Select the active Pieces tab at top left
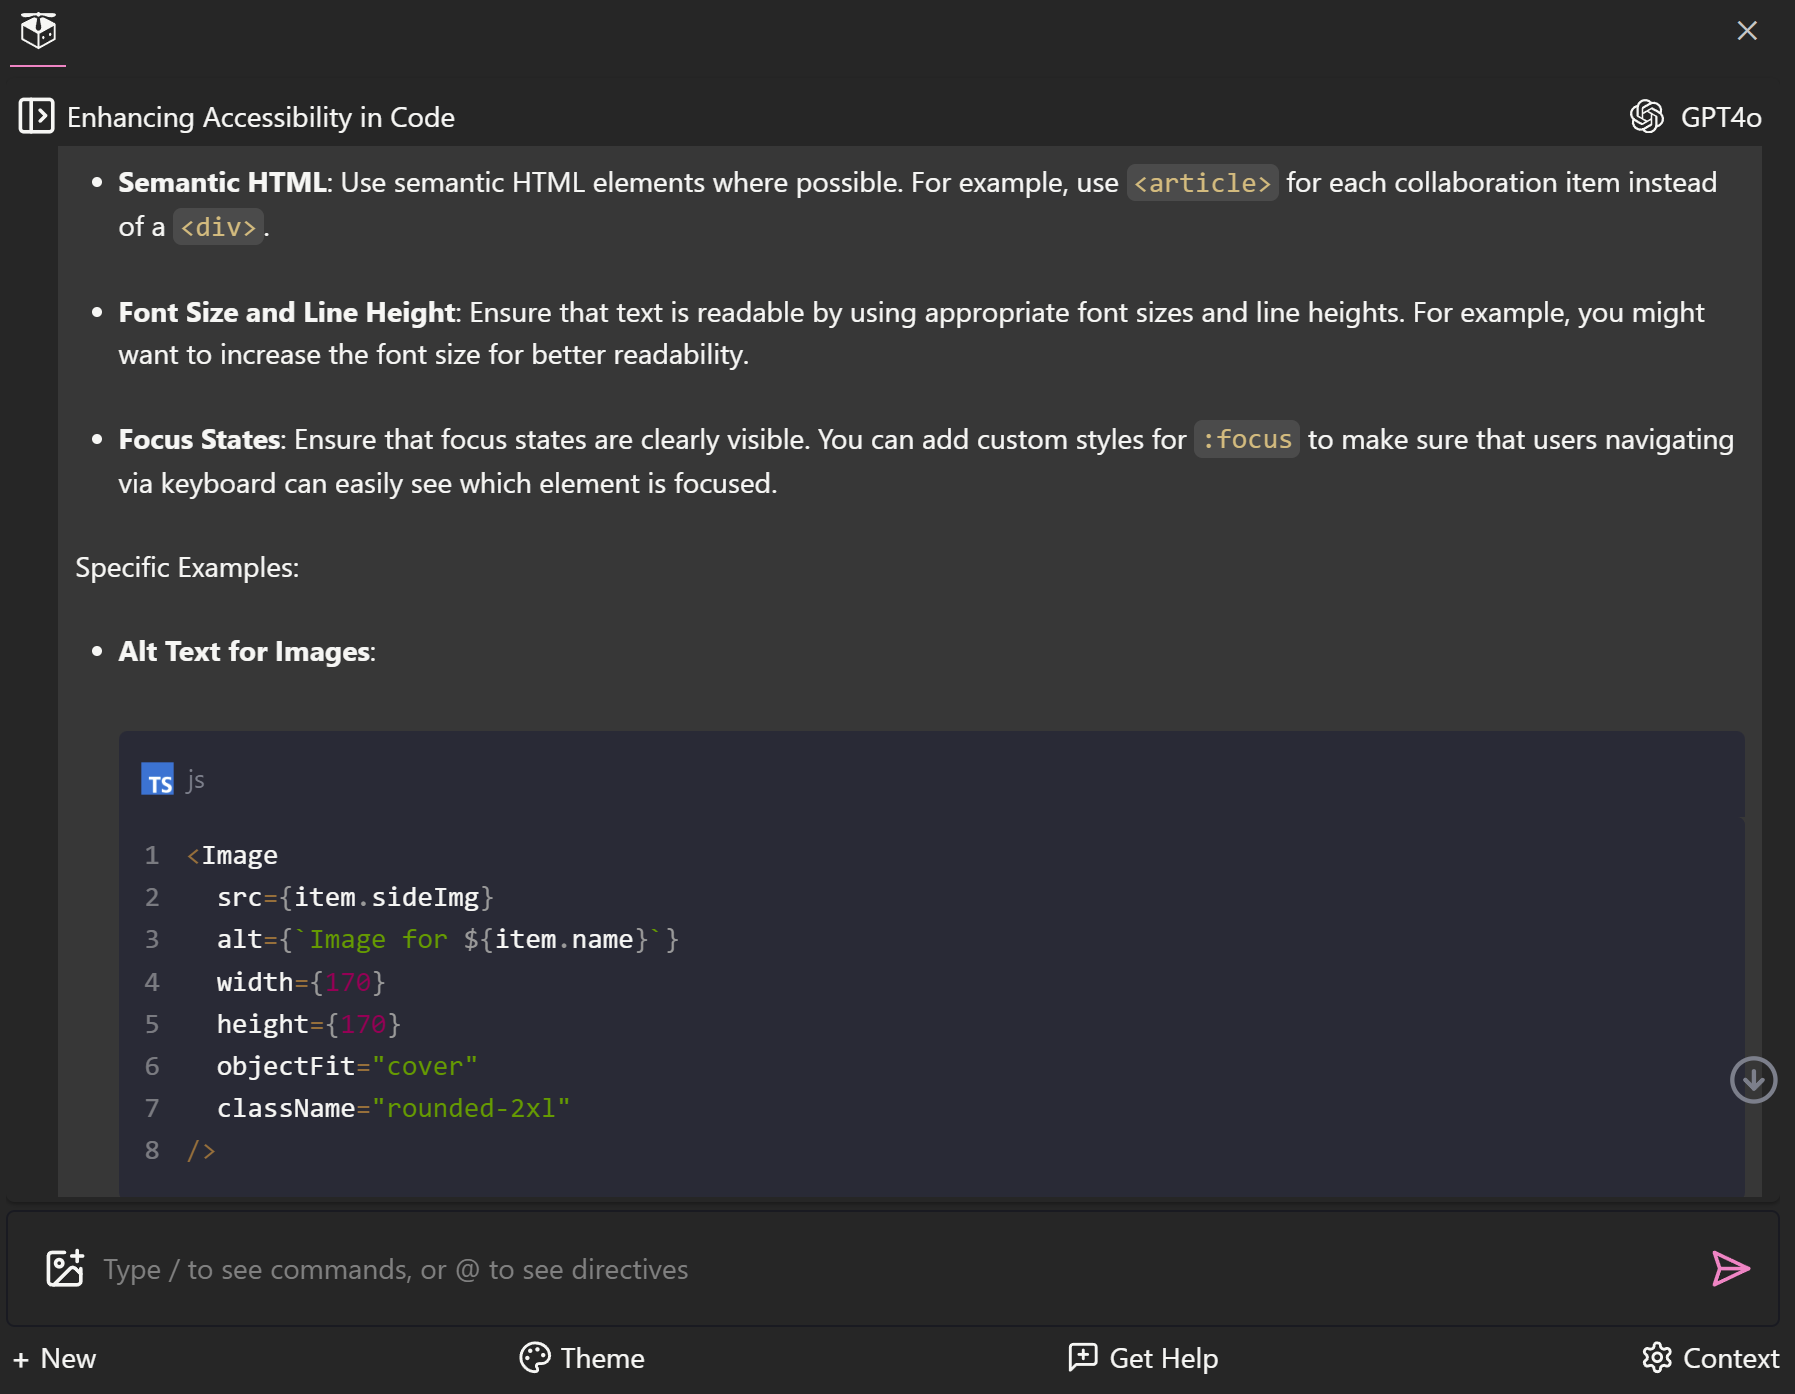The width and height of the screenshot is (1795, 1394). tap(40, 31)
